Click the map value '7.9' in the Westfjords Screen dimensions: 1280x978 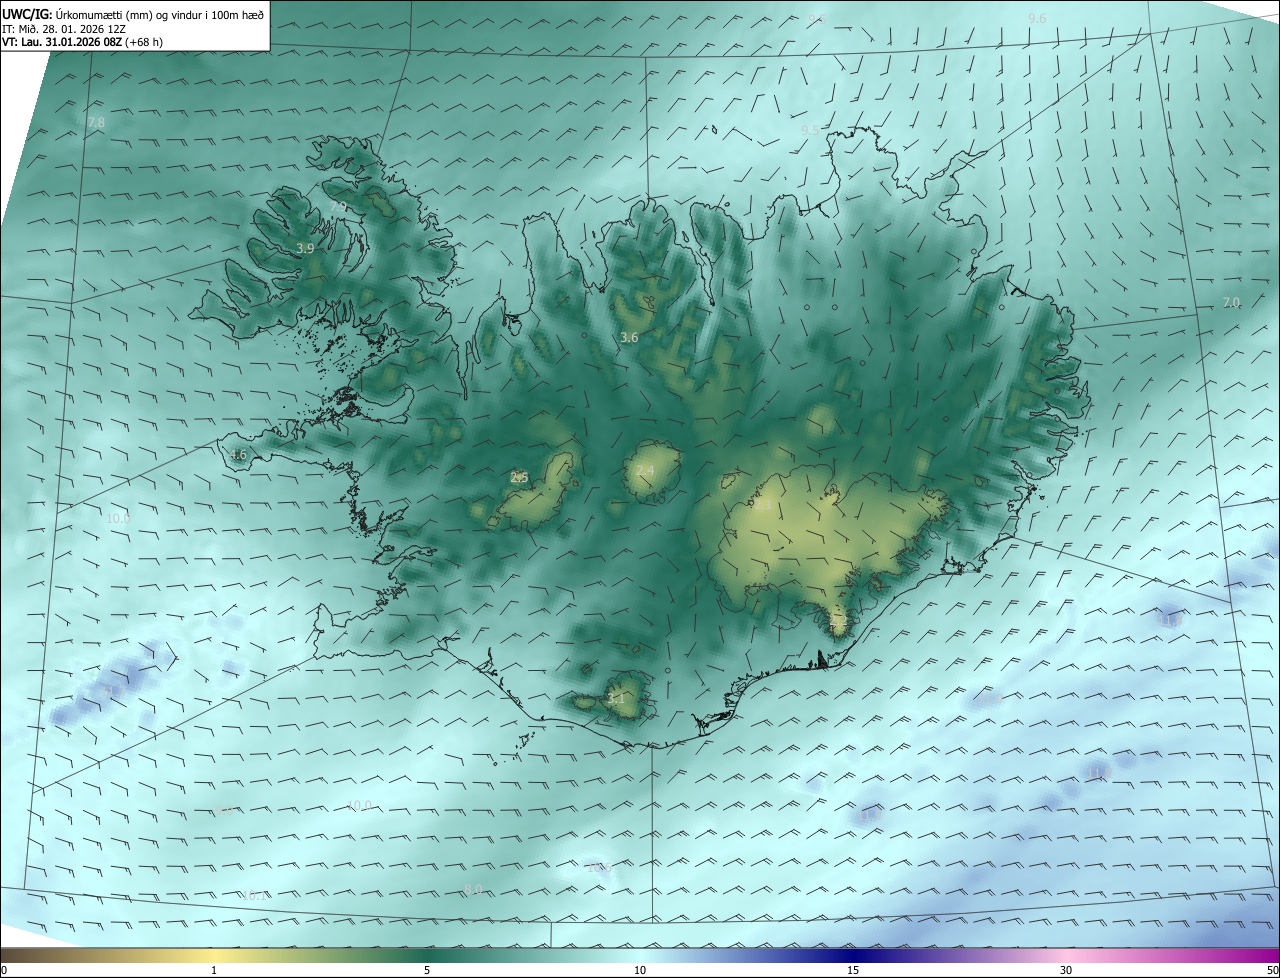(338, 207)
